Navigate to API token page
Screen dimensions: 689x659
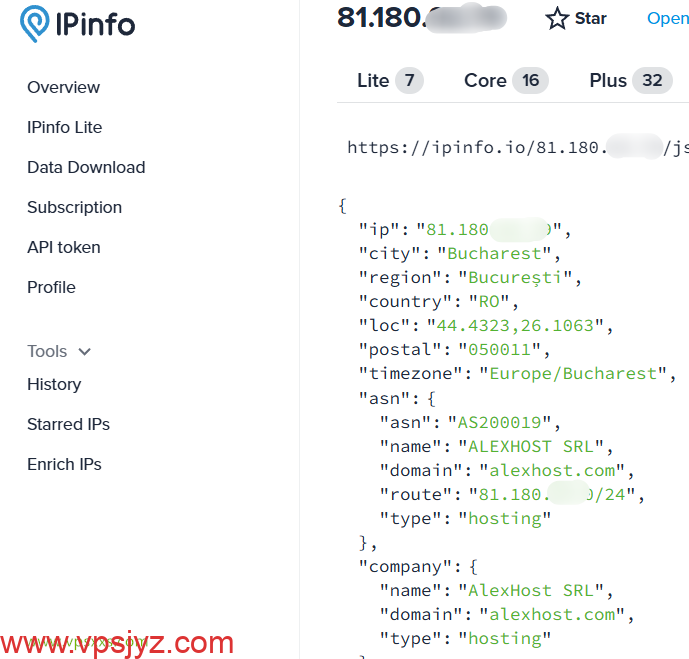(x=63, y=247)
